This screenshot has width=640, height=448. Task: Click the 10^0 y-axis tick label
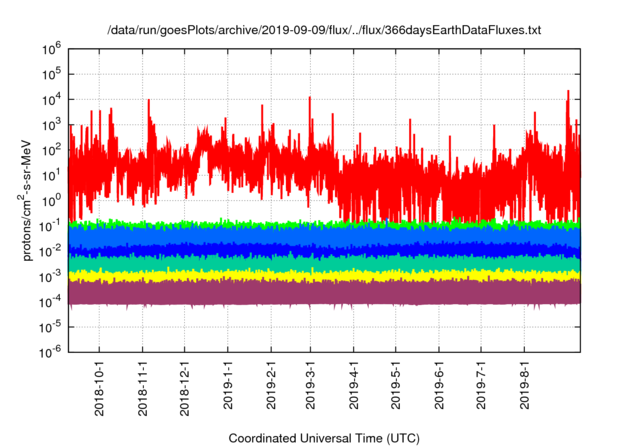point(51,201)
